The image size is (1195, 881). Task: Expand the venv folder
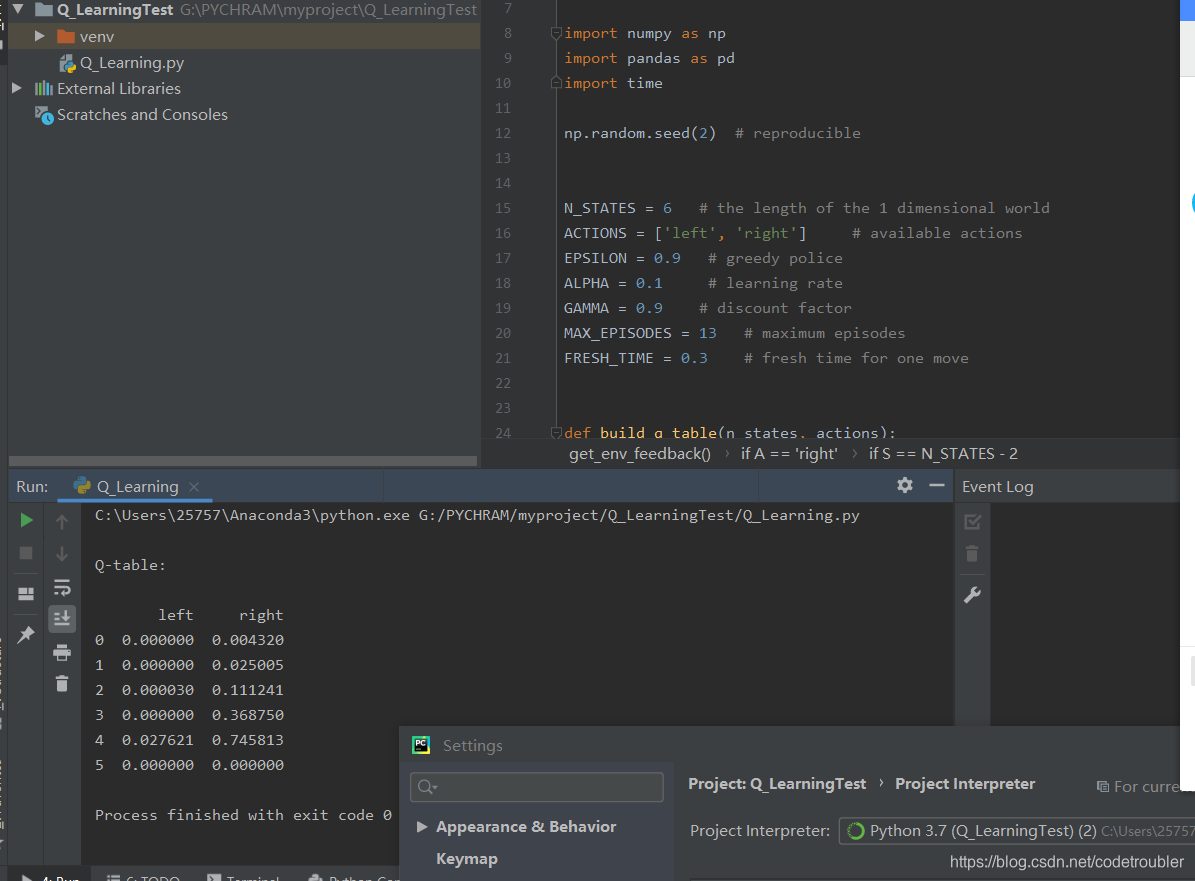40,36
